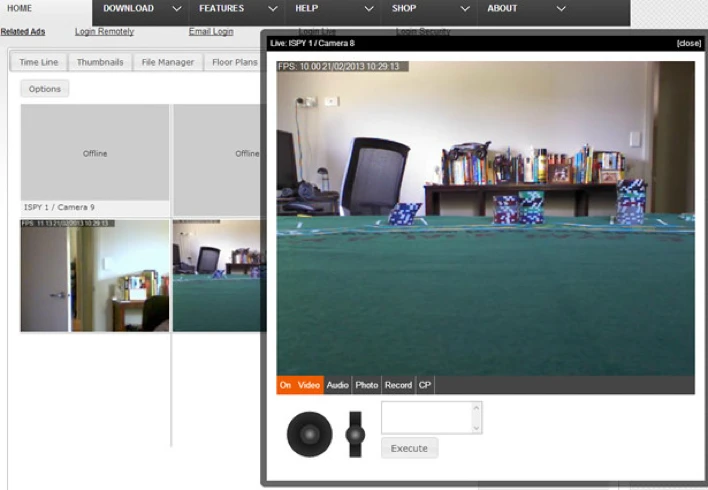Go to the HOME menu item
The width and height of the screenshot is (708, 490).
pyautogui.click(x=20, y=9)
